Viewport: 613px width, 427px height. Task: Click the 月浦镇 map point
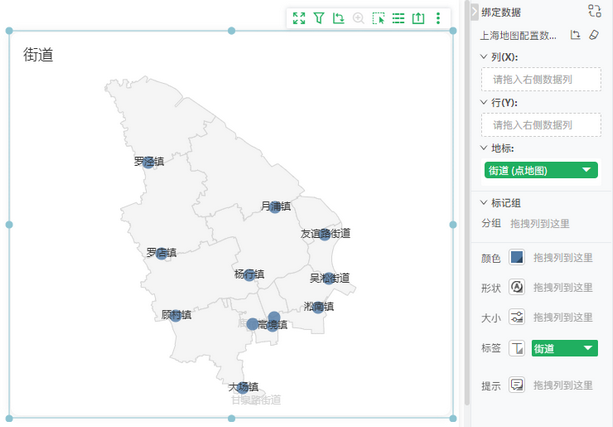click(x=275, y=207)
